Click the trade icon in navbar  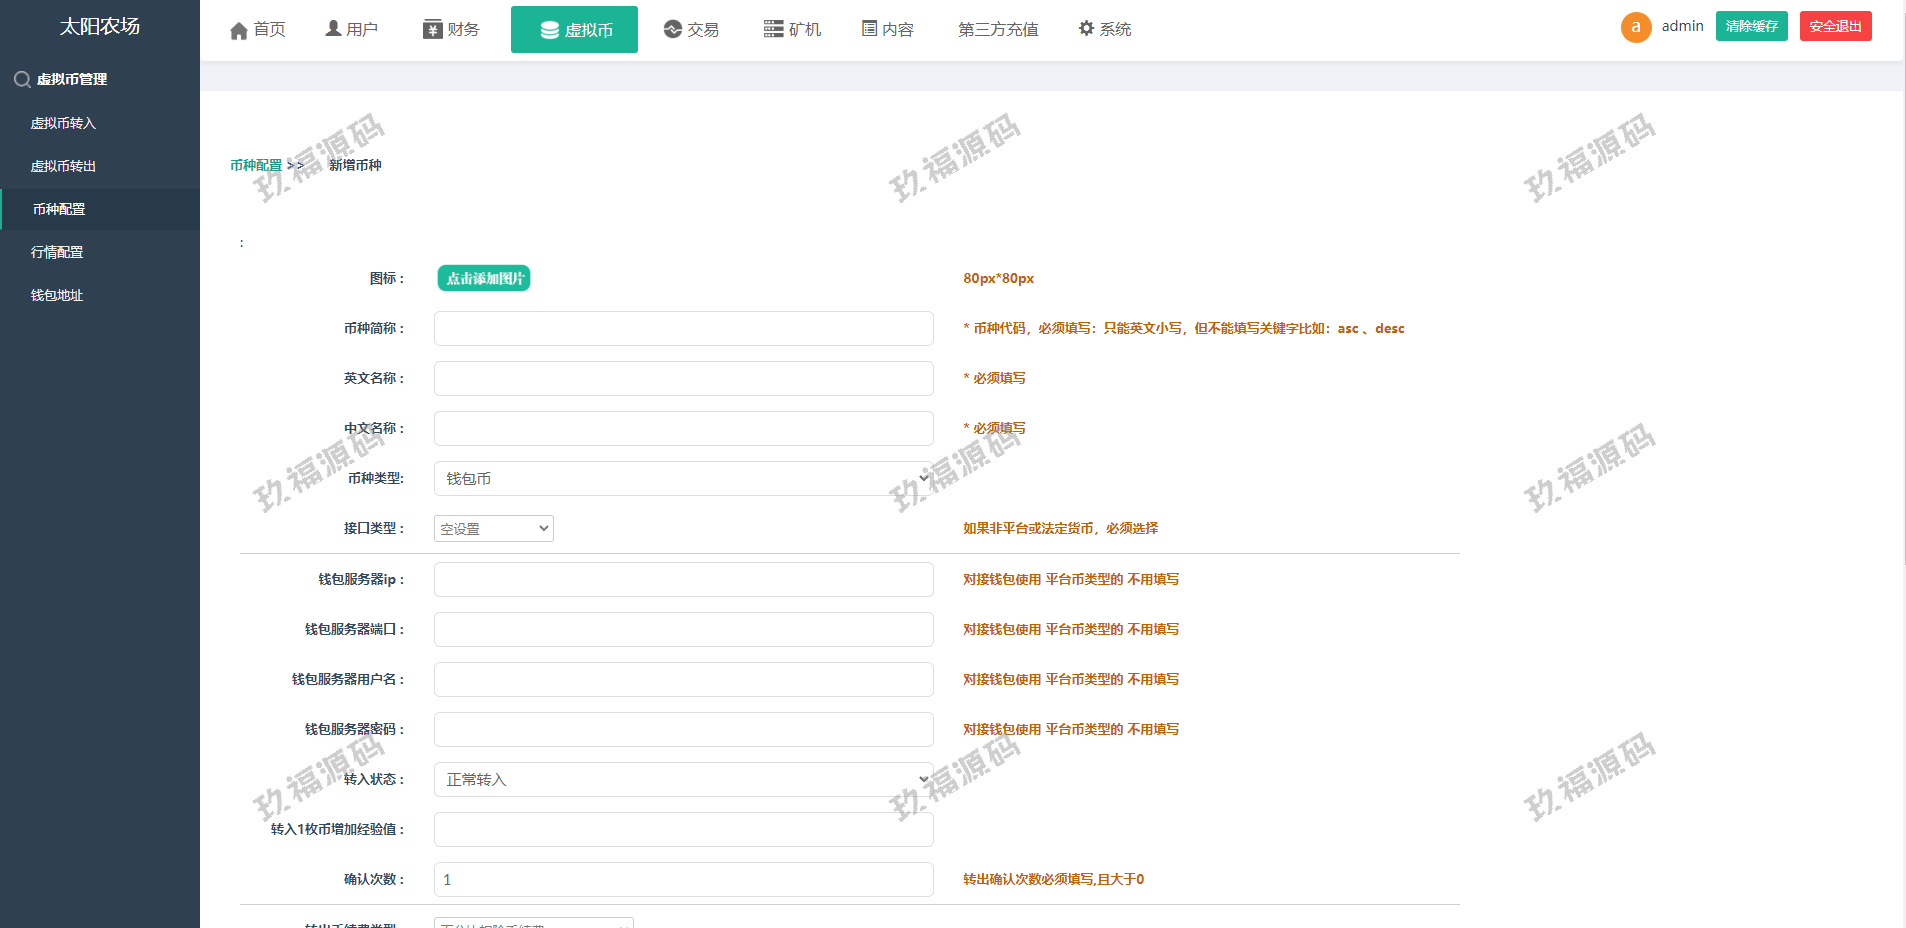pos(672,29)
